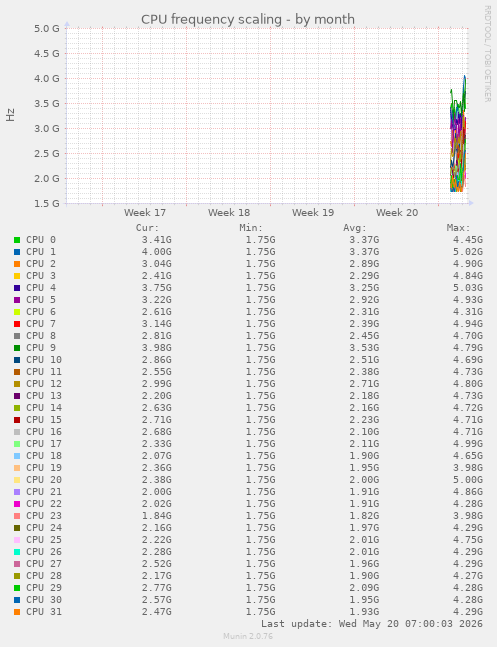Click the Max: column header
497x647 pixels.
point(459,228)
